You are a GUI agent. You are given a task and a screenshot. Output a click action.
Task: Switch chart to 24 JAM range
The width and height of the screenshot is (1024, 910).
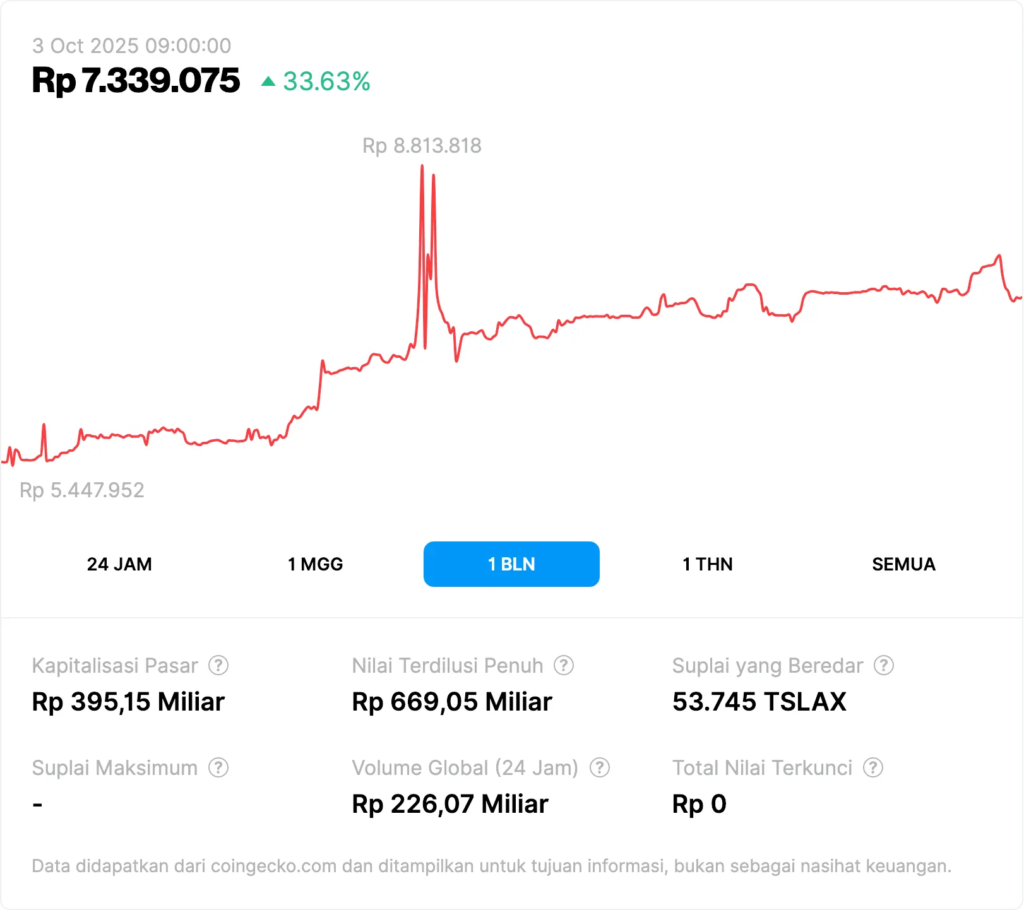tap(119, 564)
